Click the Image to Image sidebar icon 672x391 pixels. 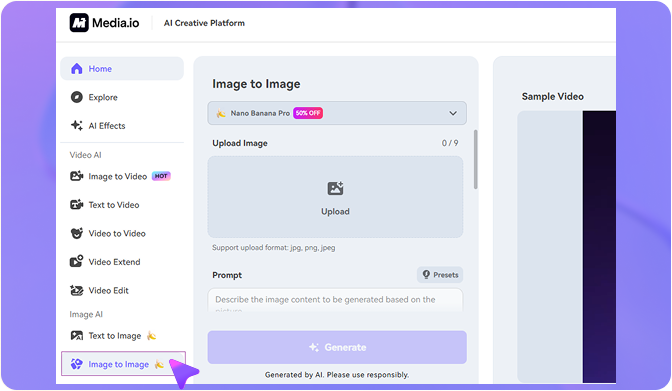[x=77, y=364]
